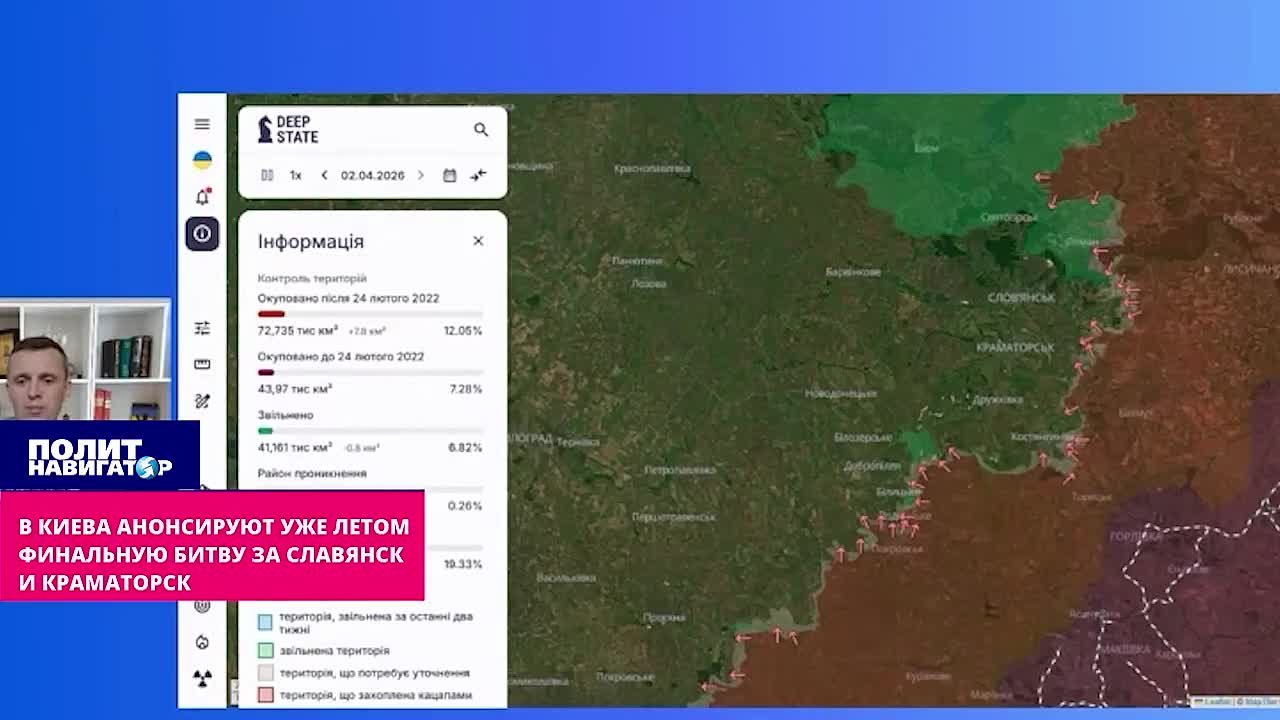Screen dimensions: 1280x720
Task: Select the drawing pencil tool
Action: [202, 401]
